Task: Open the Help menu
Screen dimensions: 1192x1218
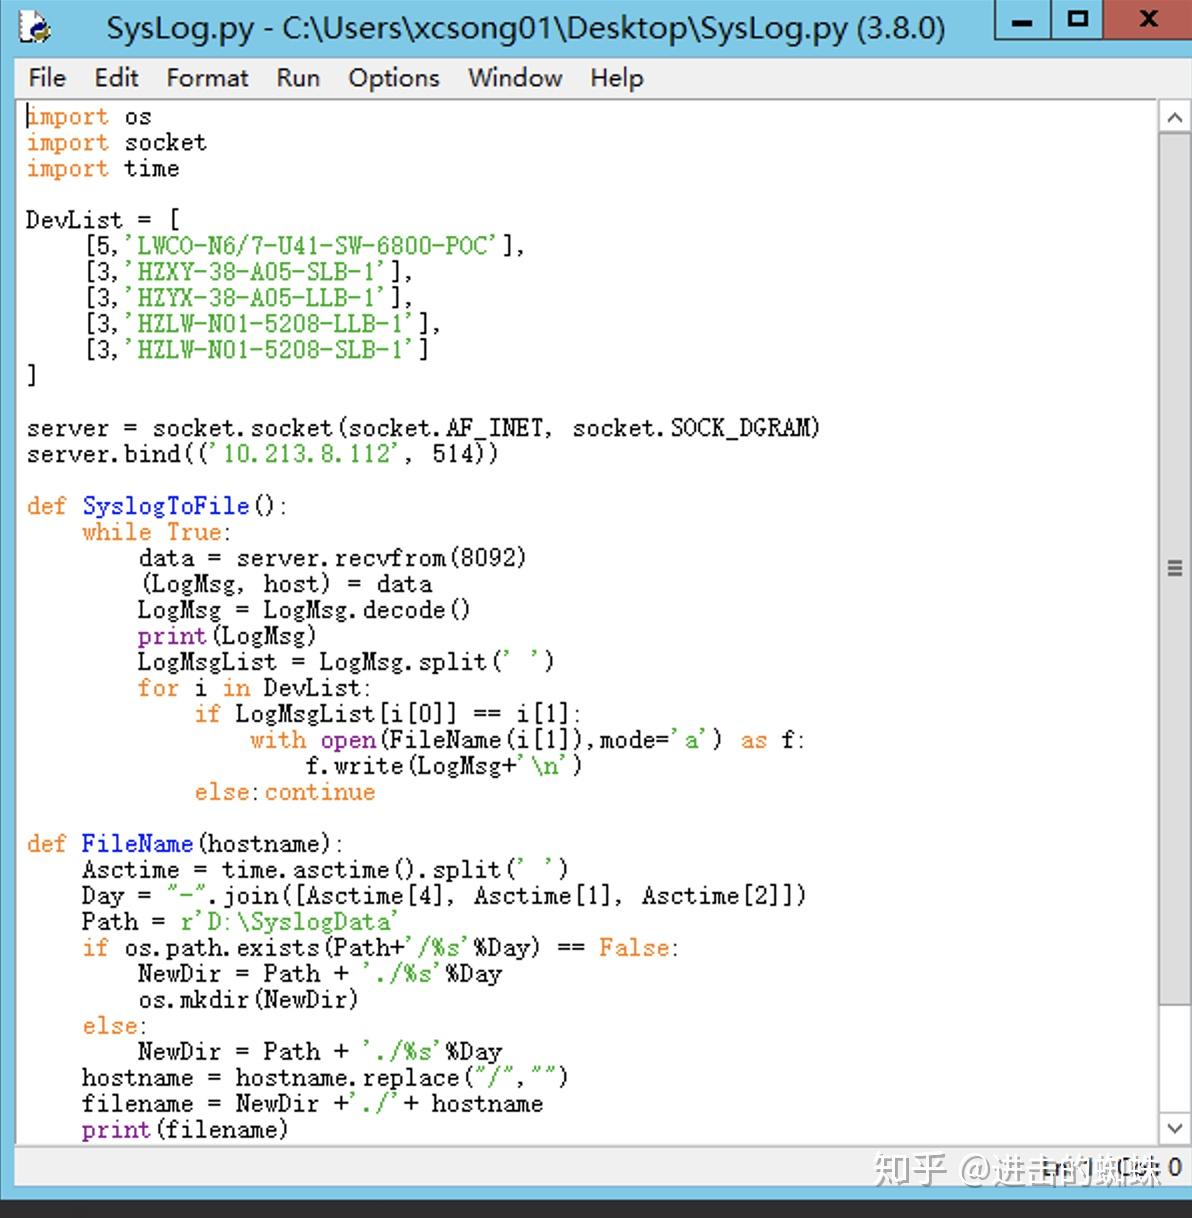Action: click(x=615, y=78)
